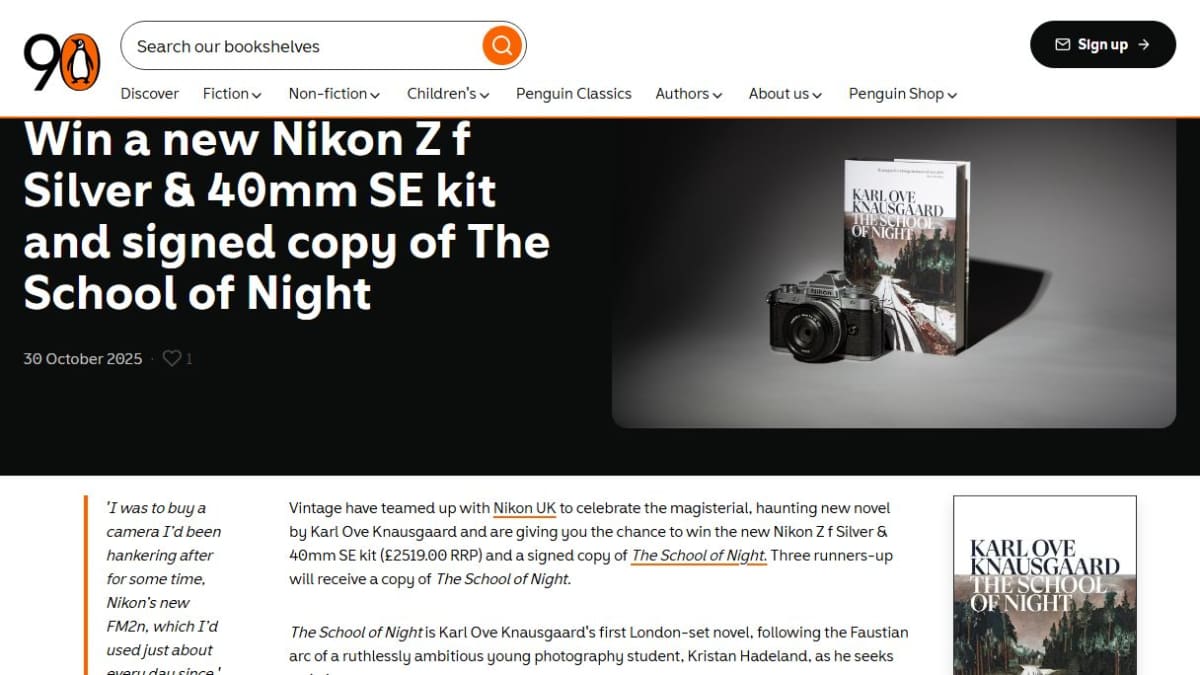Image resolution: width=1200 pixels, height=675 pixels.
Task: Expand the Fiction menu chevron
Action: (x=257, y=95)
